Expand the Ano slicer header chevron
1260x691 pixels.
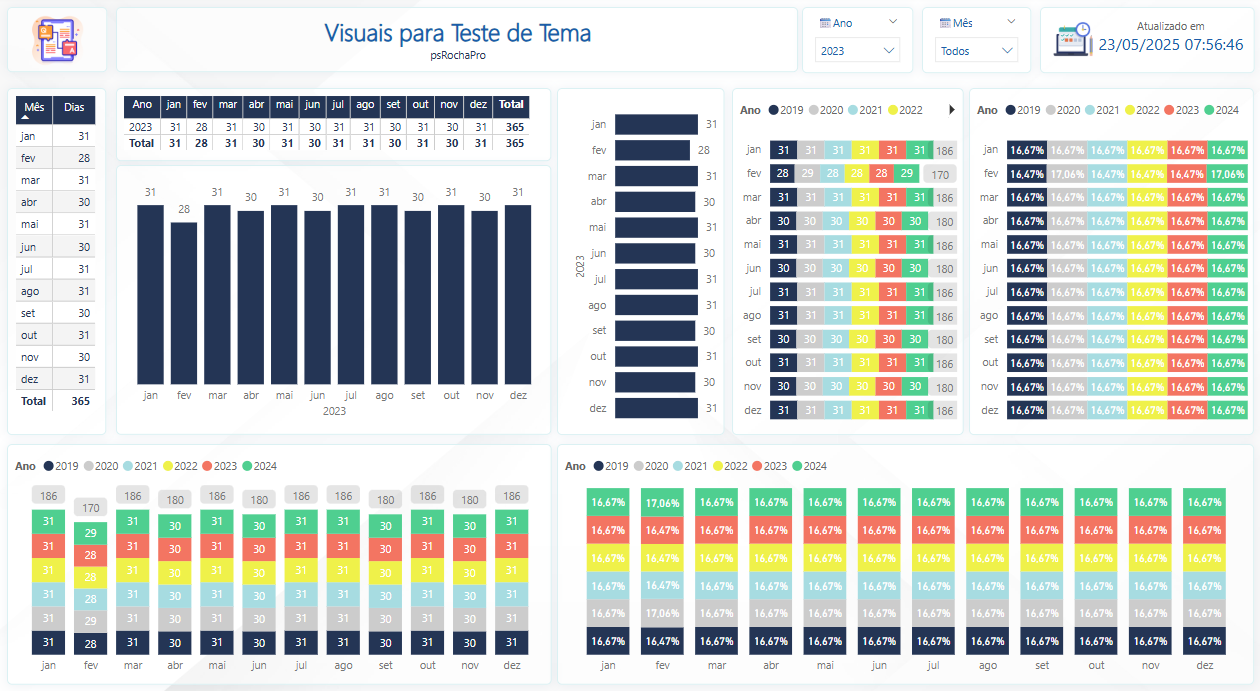(x=892, y=22)
